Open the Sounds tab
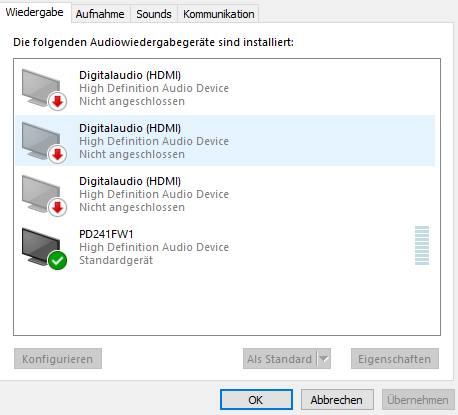Image resolution: width=458 pixels, height=415 pixels. click(x=154, y=14)
